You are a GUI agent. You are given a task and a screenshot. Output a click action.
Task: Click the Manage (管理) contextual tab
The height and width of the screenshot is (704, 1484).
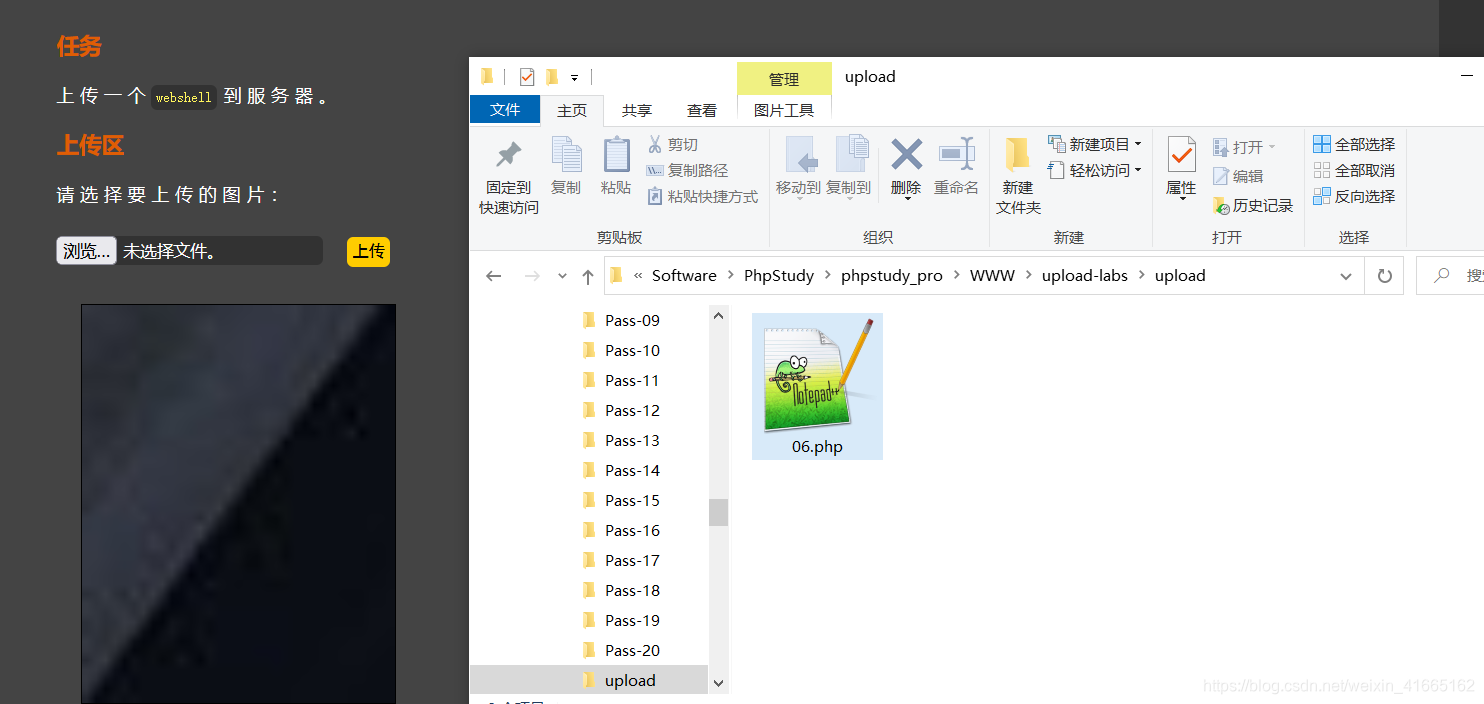(x=784, y=79)
